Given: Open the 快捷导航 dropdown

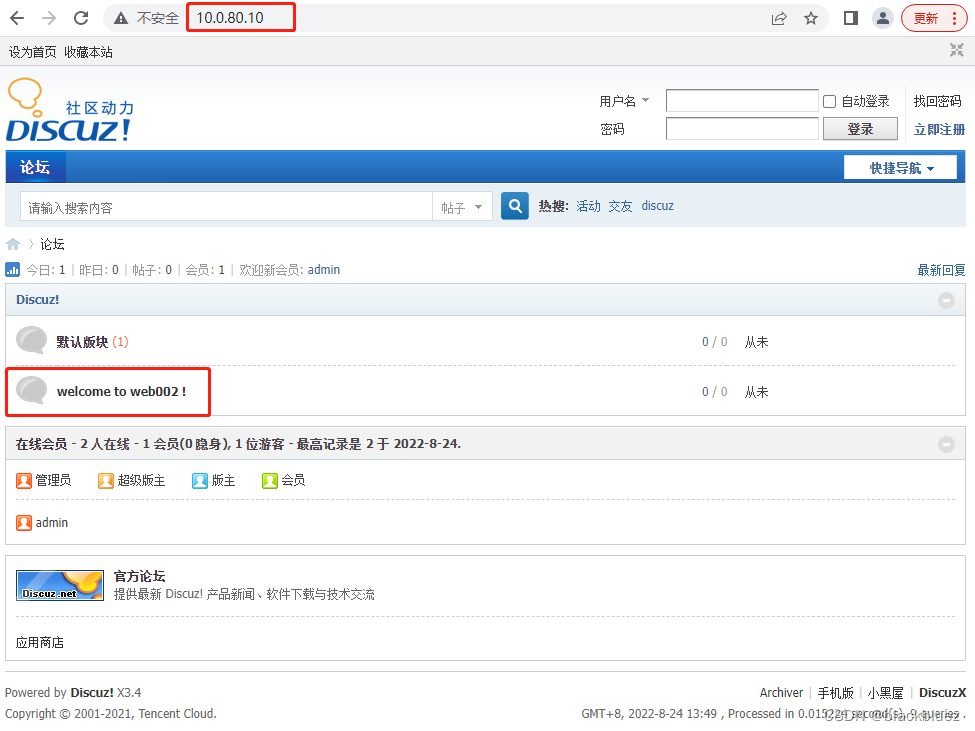Looking at the screenshot, I should click(900, 168).
